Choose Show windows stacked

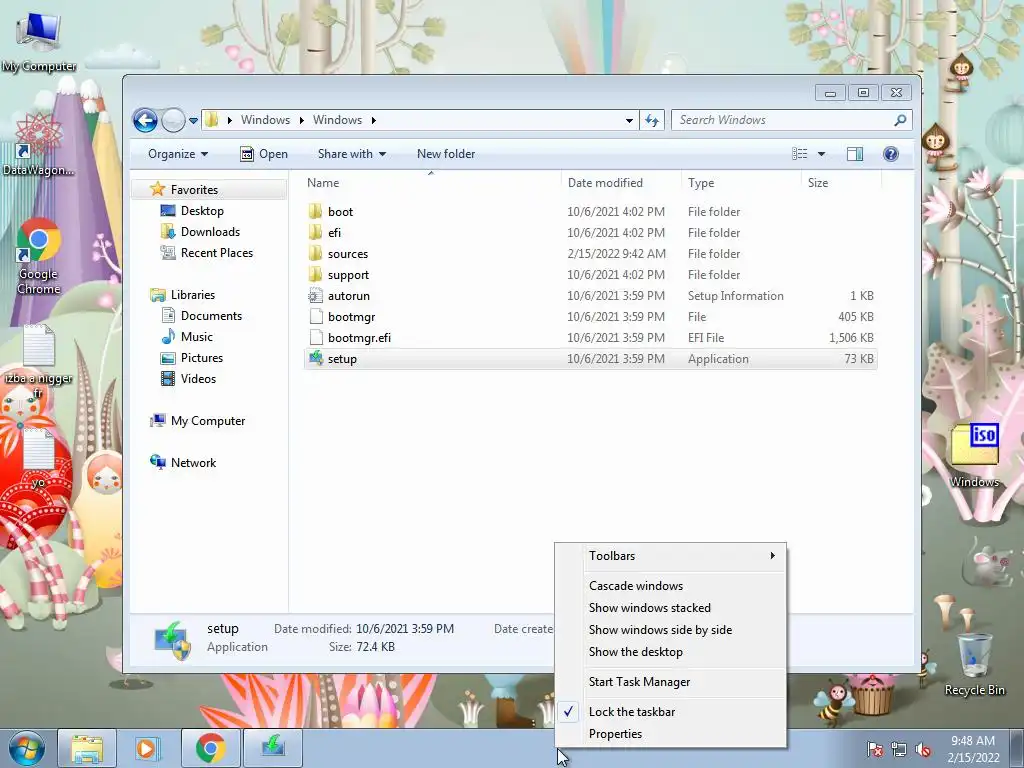[671, 608]
